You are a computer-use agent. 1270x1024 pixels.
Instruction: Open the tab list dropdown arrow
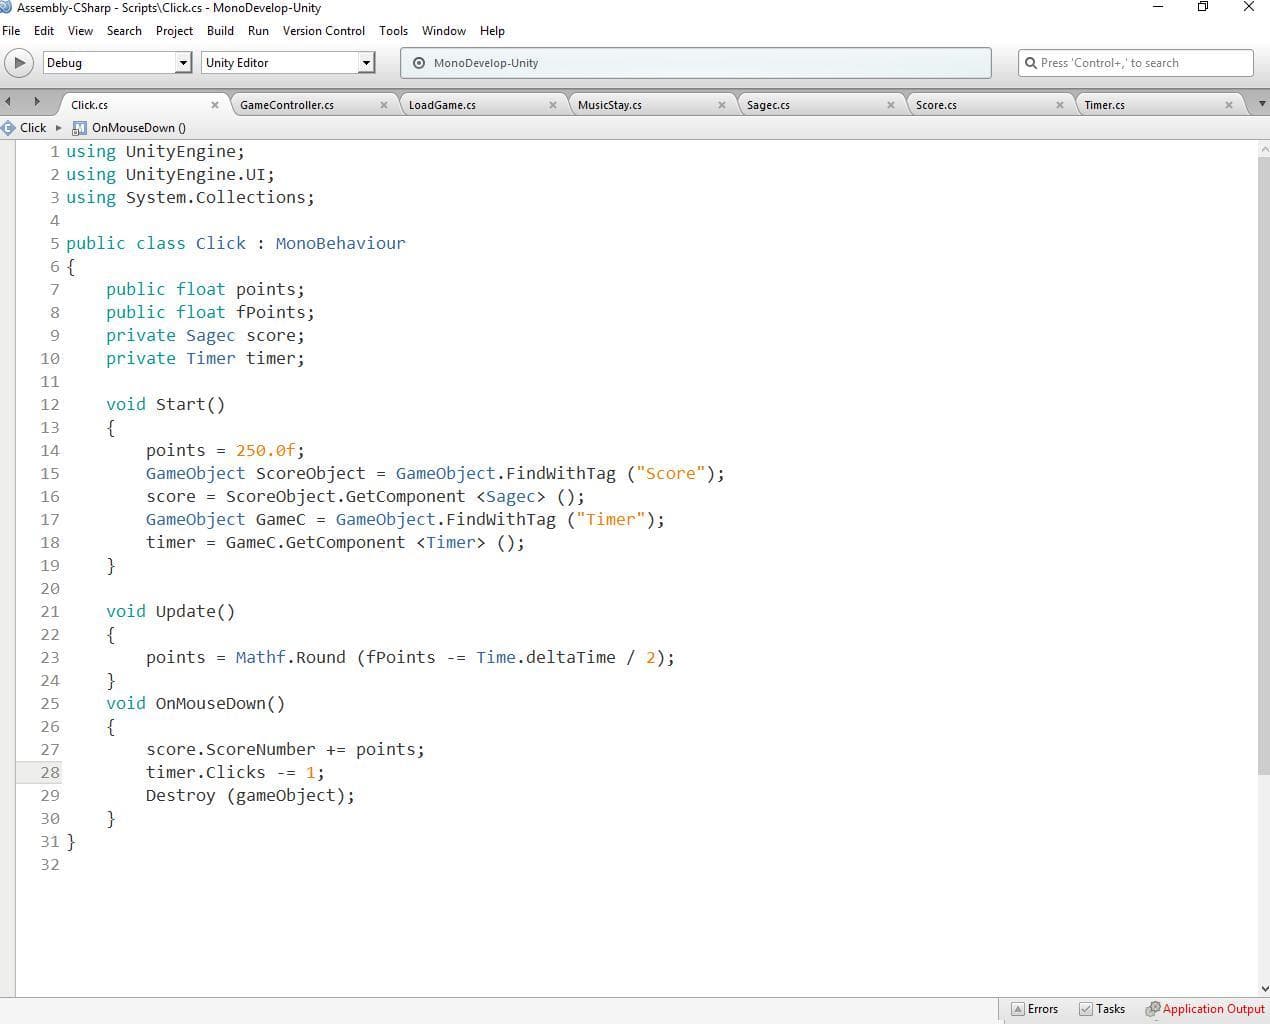pos(1261,104)
